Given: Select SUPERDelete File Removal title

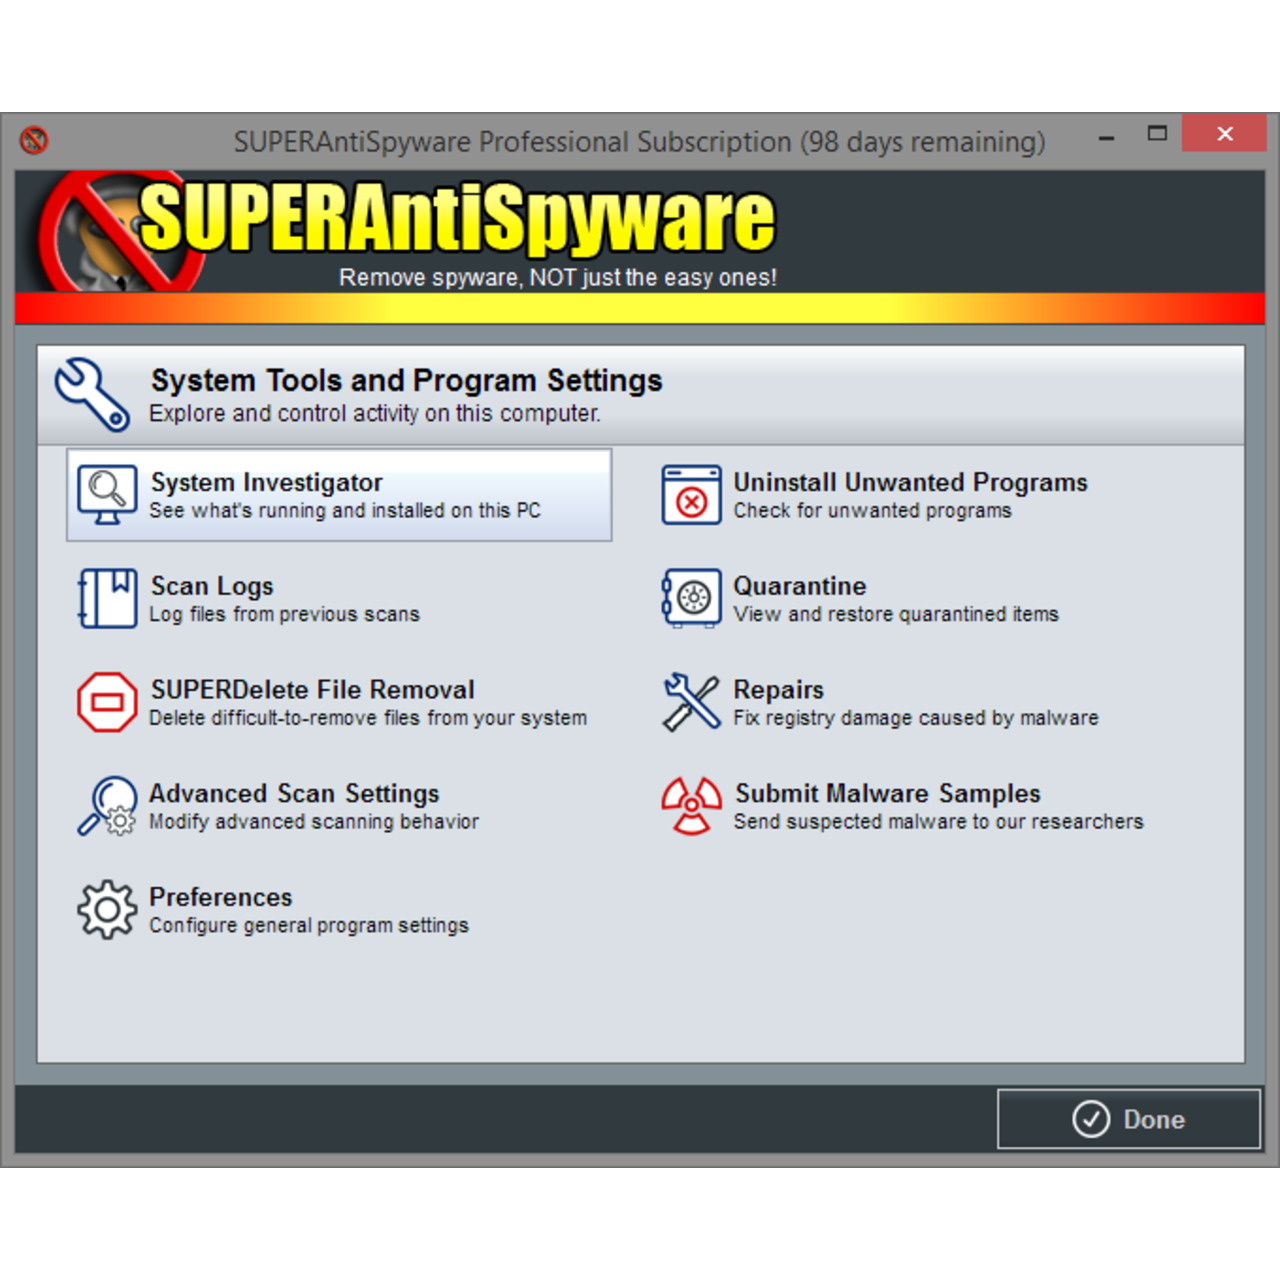Looking at the screenshot, I should pyautogui.click(x=312, y=690).
